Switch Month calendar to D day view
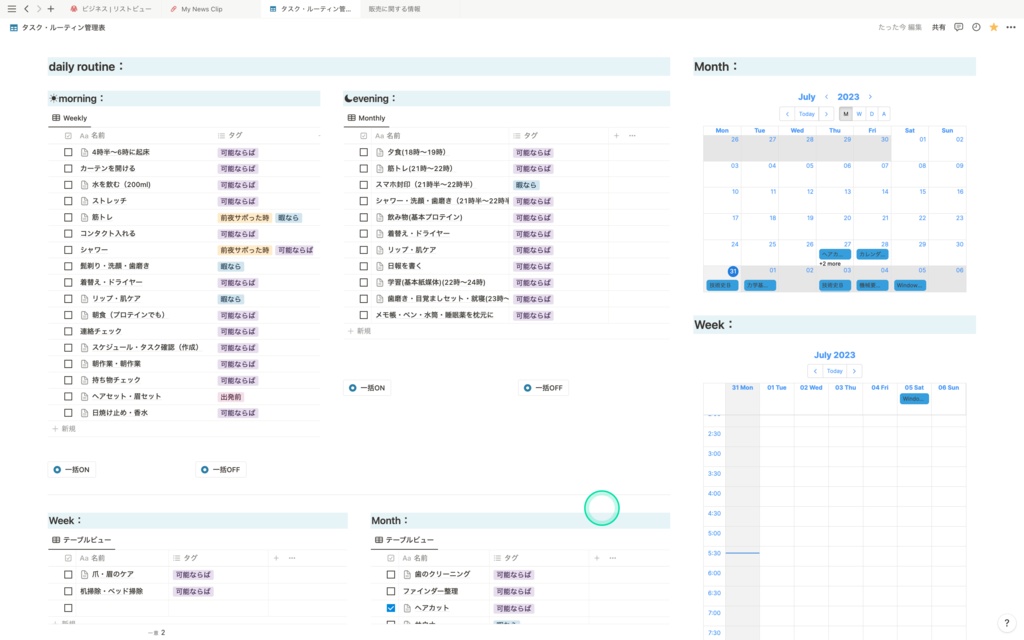The image size is (1024, 640). [871, 114]
